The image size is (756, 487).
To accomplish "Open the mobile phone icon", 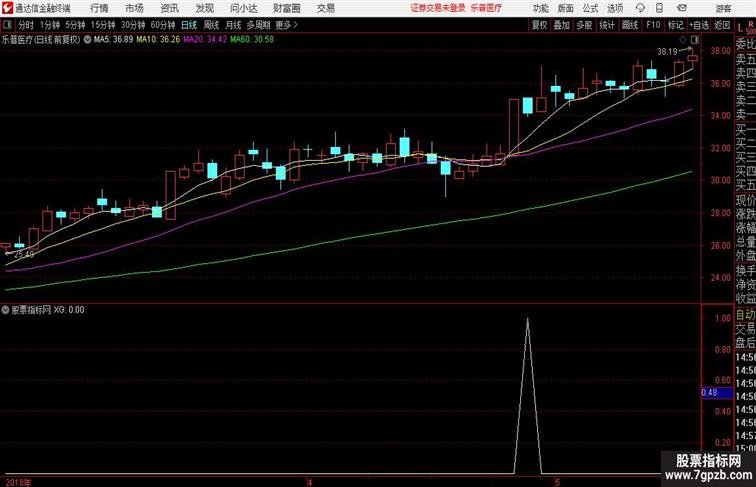I will (659, 8).
